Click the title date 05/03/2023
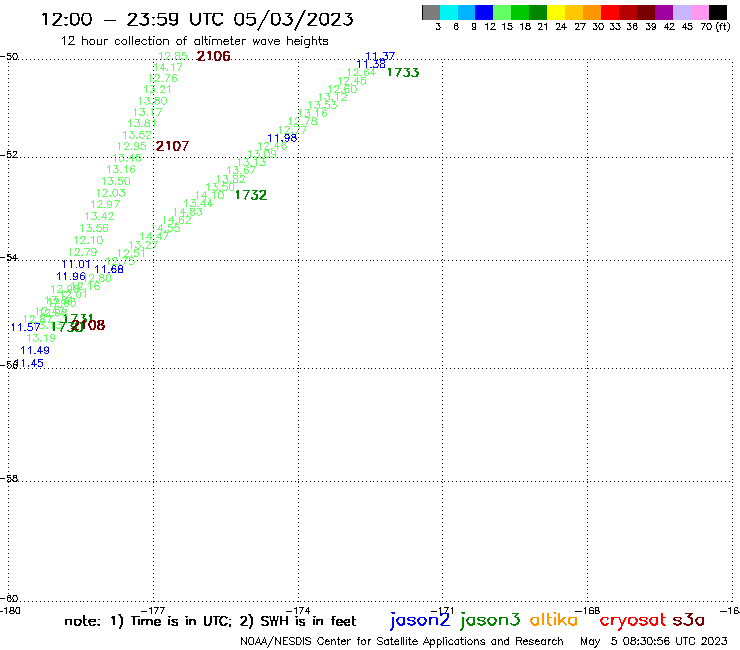 294,19
